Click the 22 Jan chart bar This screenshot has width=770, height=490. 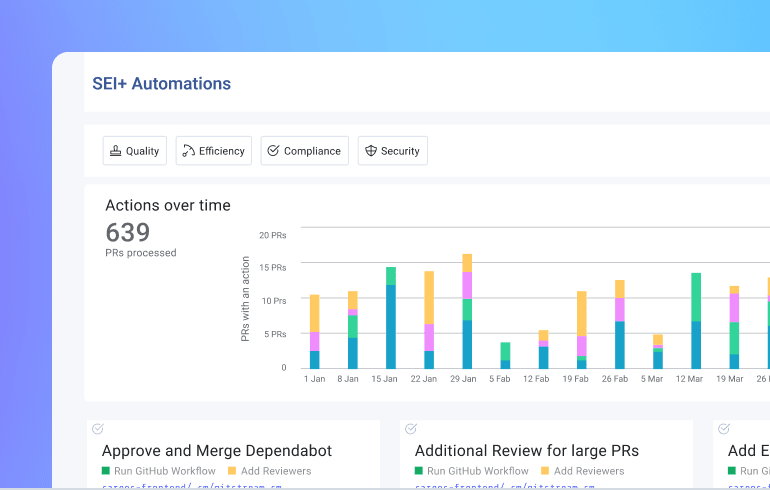(429, 320)
